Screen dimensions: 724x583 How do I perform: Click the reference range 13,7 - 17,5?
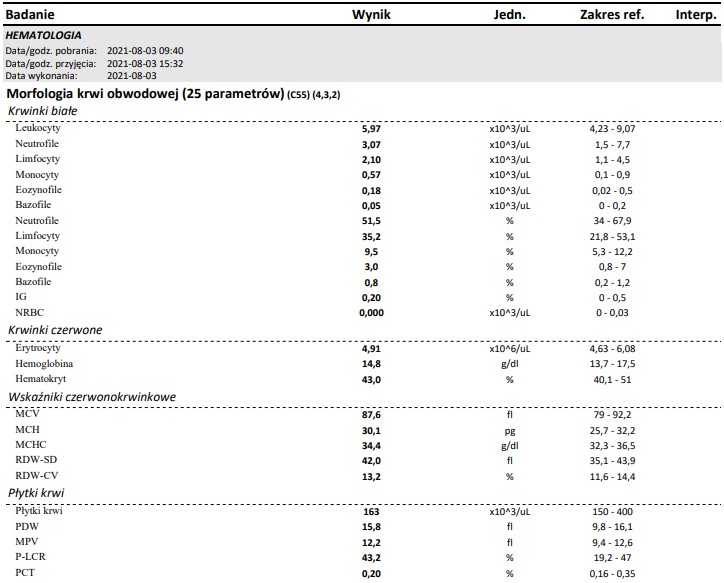pos(612,364)
